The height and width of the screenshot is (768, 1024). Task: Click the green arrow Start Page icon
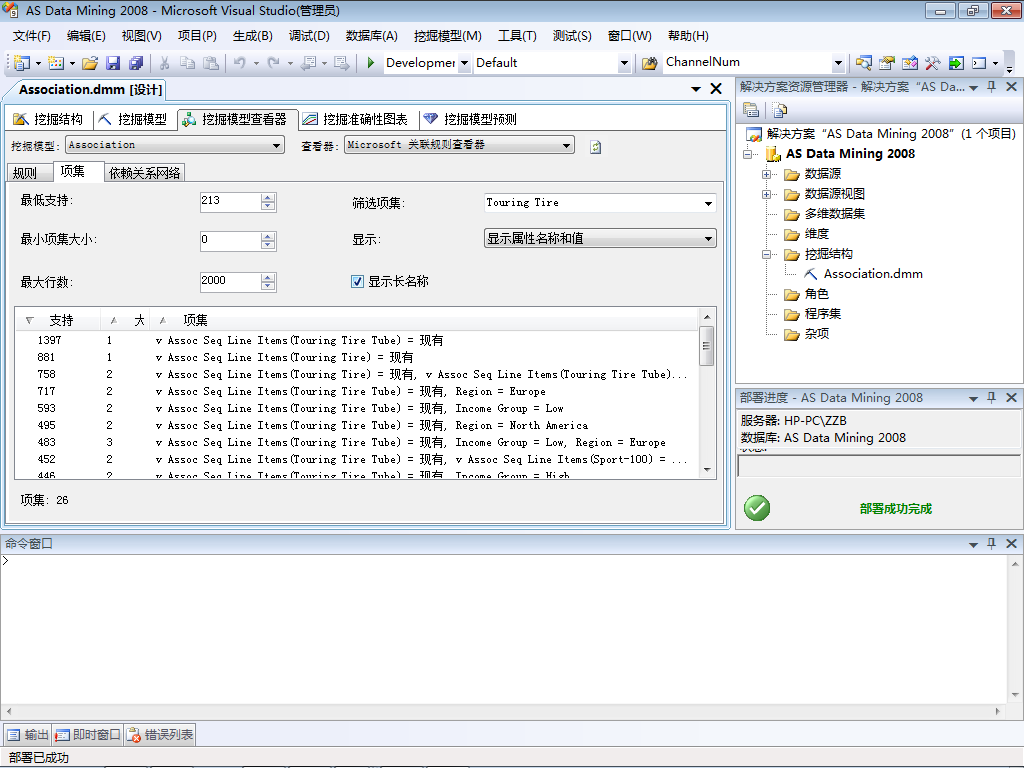tap(955, 63)
